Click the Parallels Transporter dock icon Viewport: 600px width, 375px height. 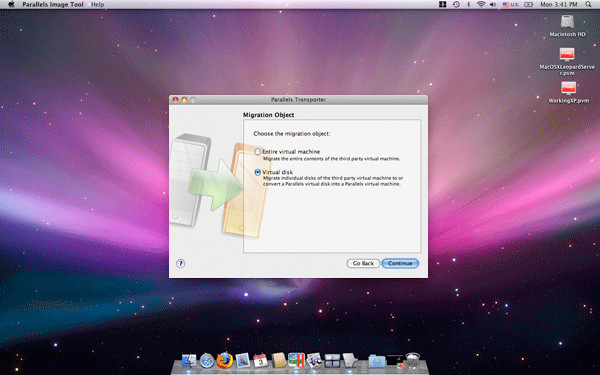pos(350,360)
